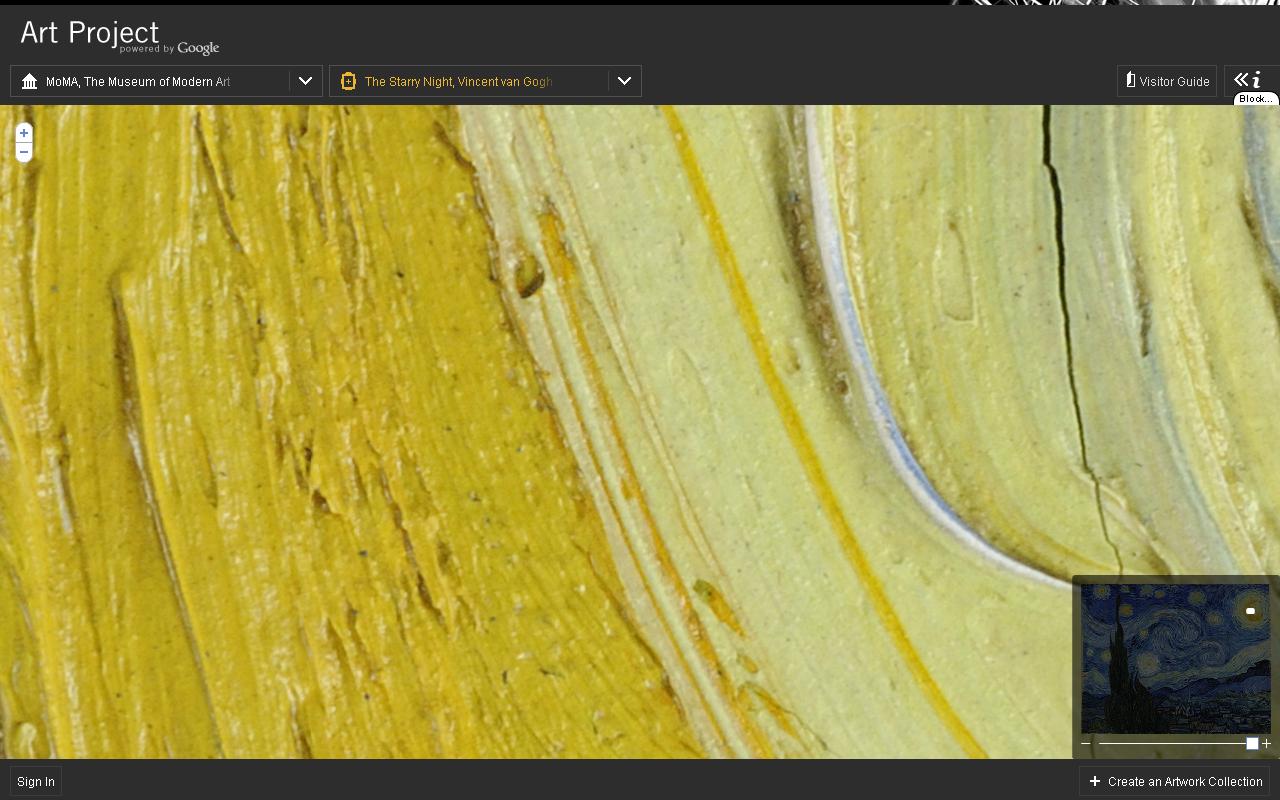Click the Visitor Guide booklet icon

(1131, 80)
